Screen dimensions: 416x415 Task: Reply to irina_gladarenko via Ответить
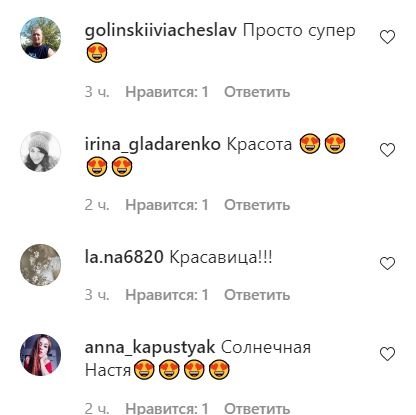pyautogui.click(x=257, y=205)
